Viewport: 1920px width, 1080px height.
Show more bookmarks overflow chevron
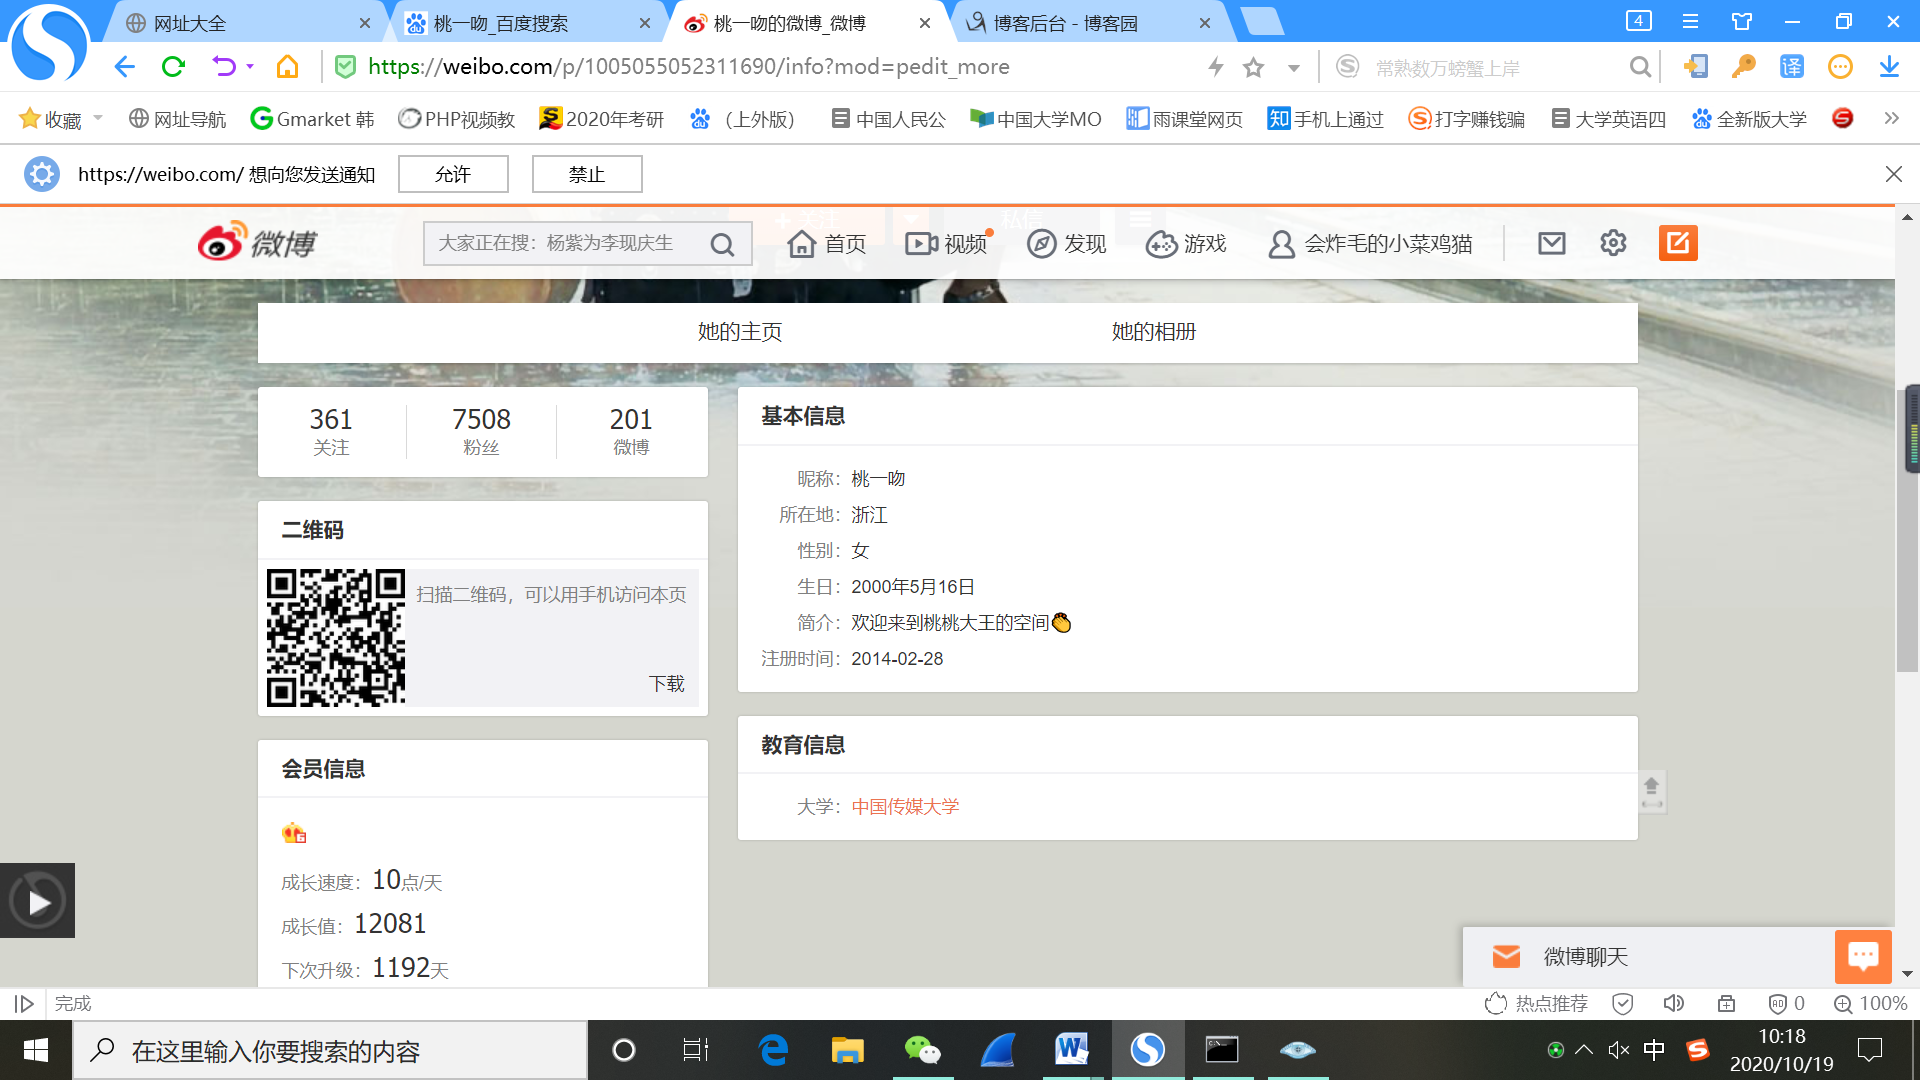[x=1891, y=118]
